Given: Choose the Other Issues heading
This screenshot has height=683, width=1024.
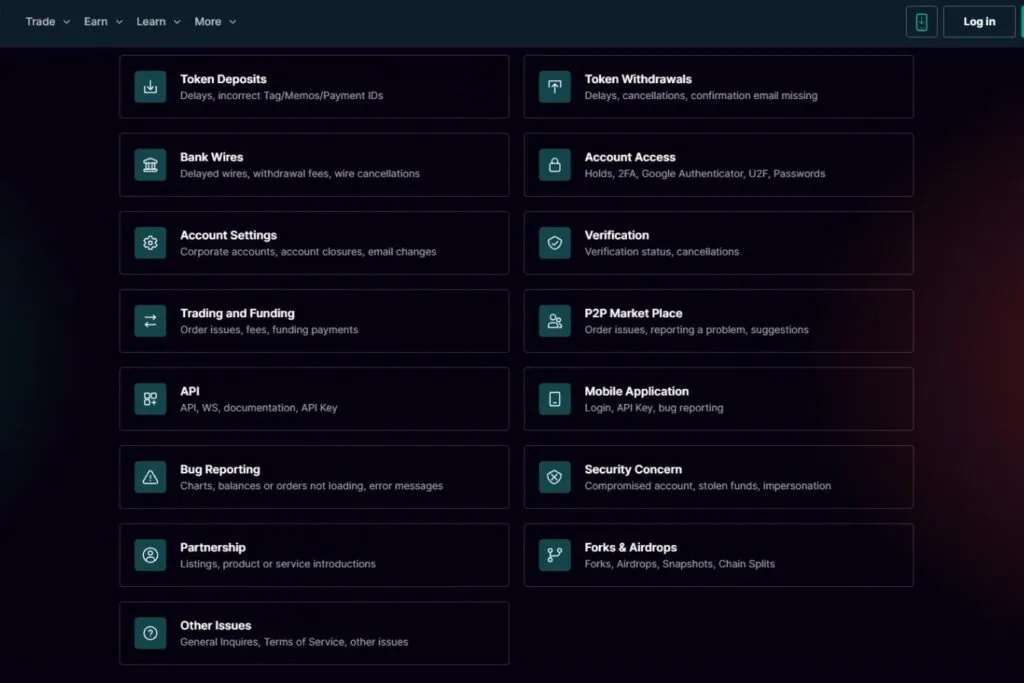Looking at the screenshot, I should point(216,626).
